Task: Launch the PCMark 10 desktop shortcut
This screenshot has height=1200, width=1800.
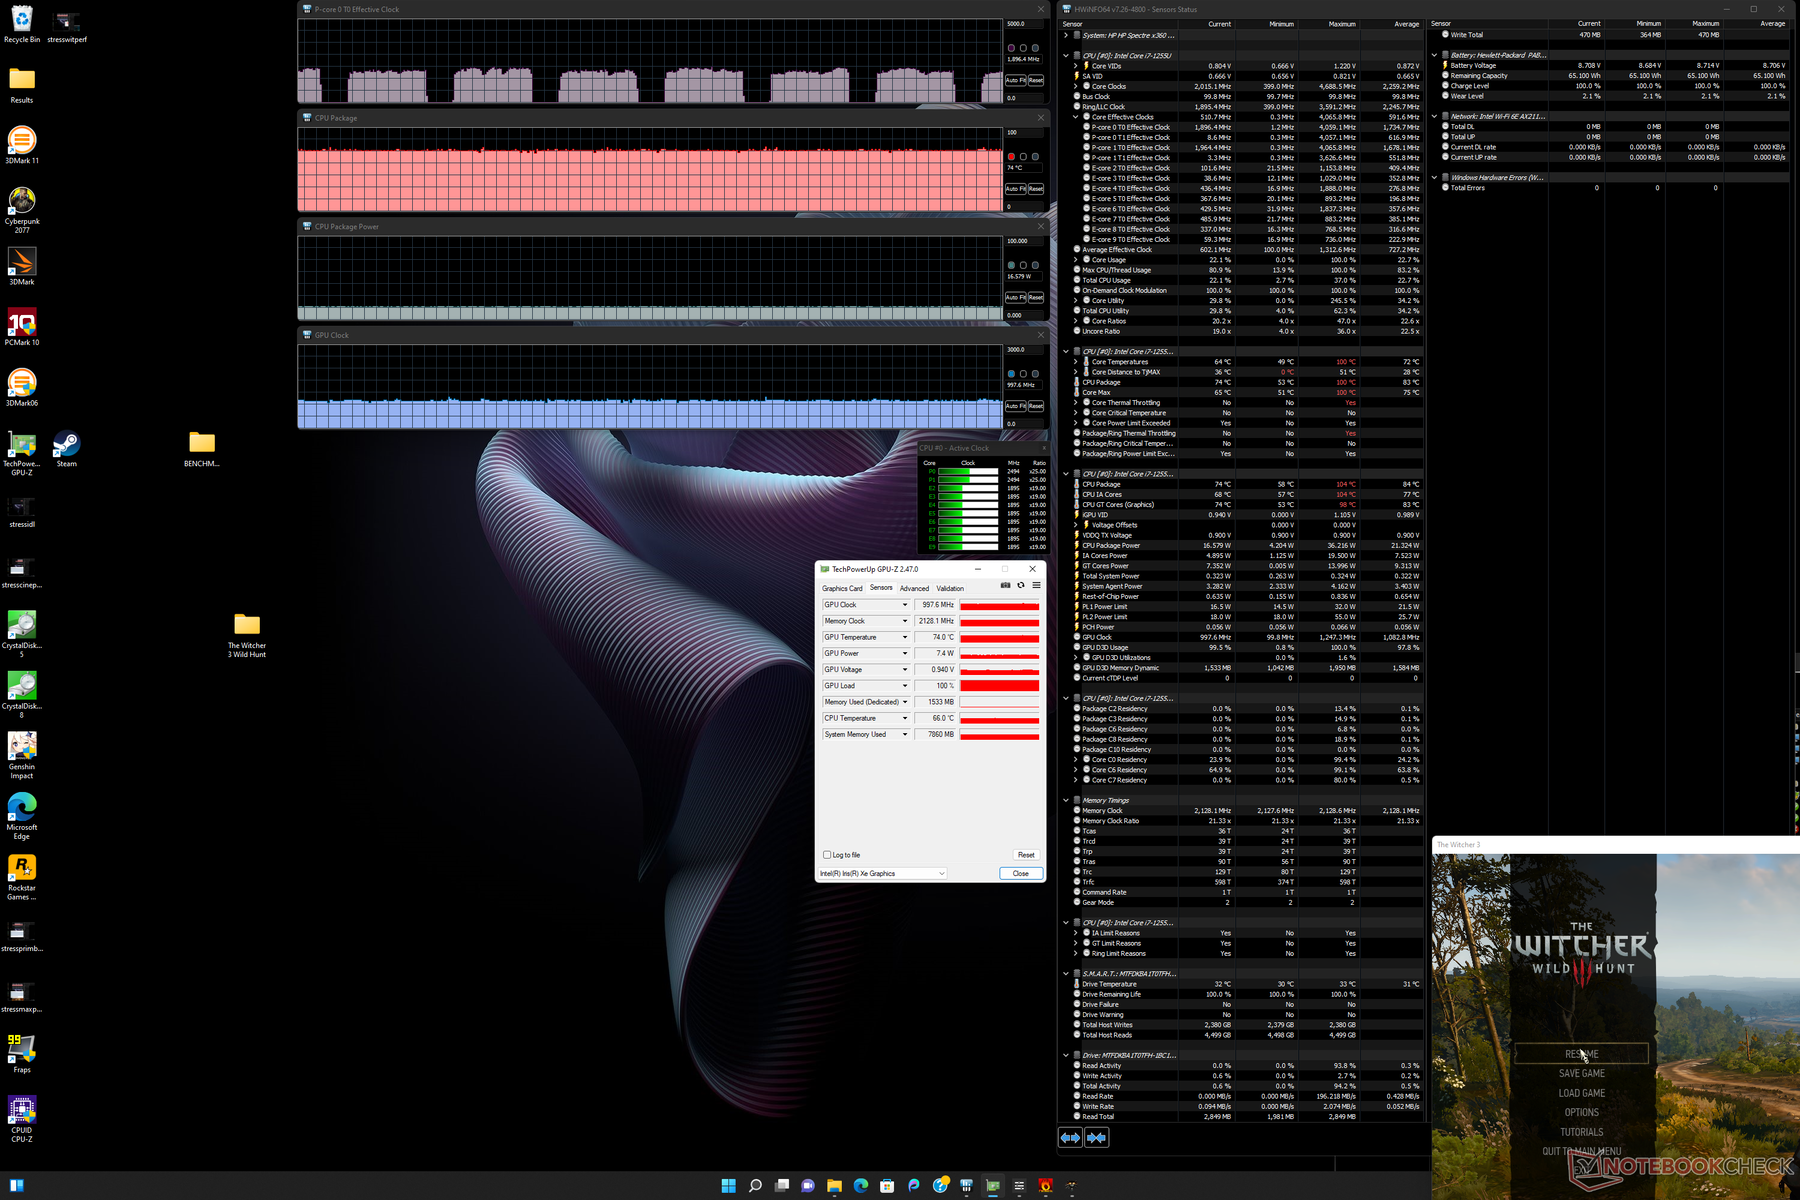Action: pos(22,327)
